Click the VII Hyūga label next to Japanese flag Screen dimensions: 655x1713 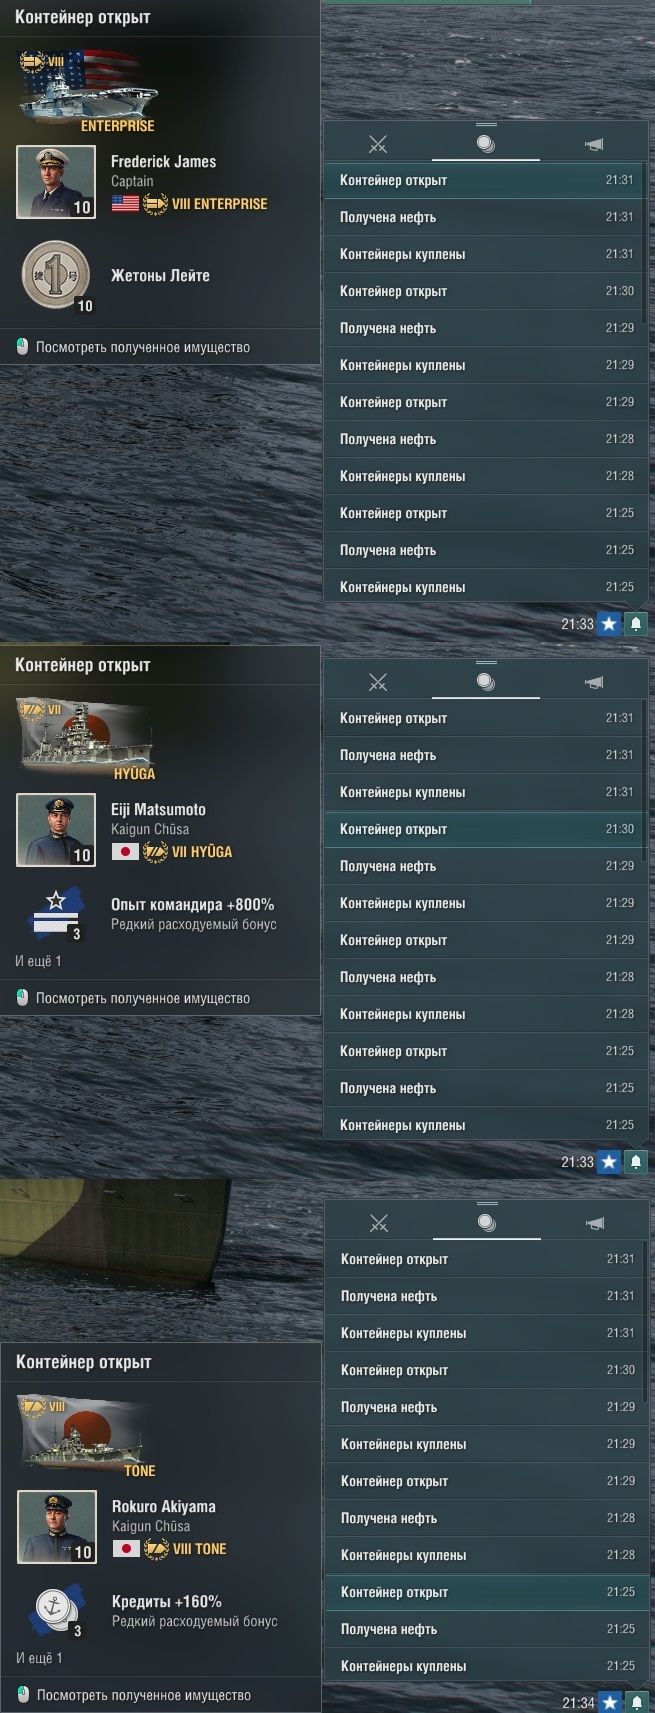point(201,852)
